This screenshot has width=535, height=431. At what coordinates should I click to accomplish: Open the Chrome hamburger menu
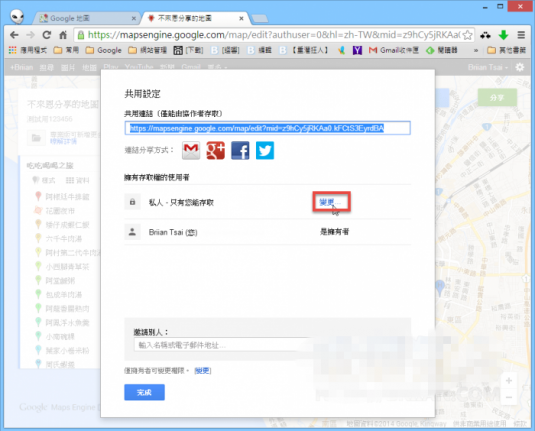coord(521,35)
